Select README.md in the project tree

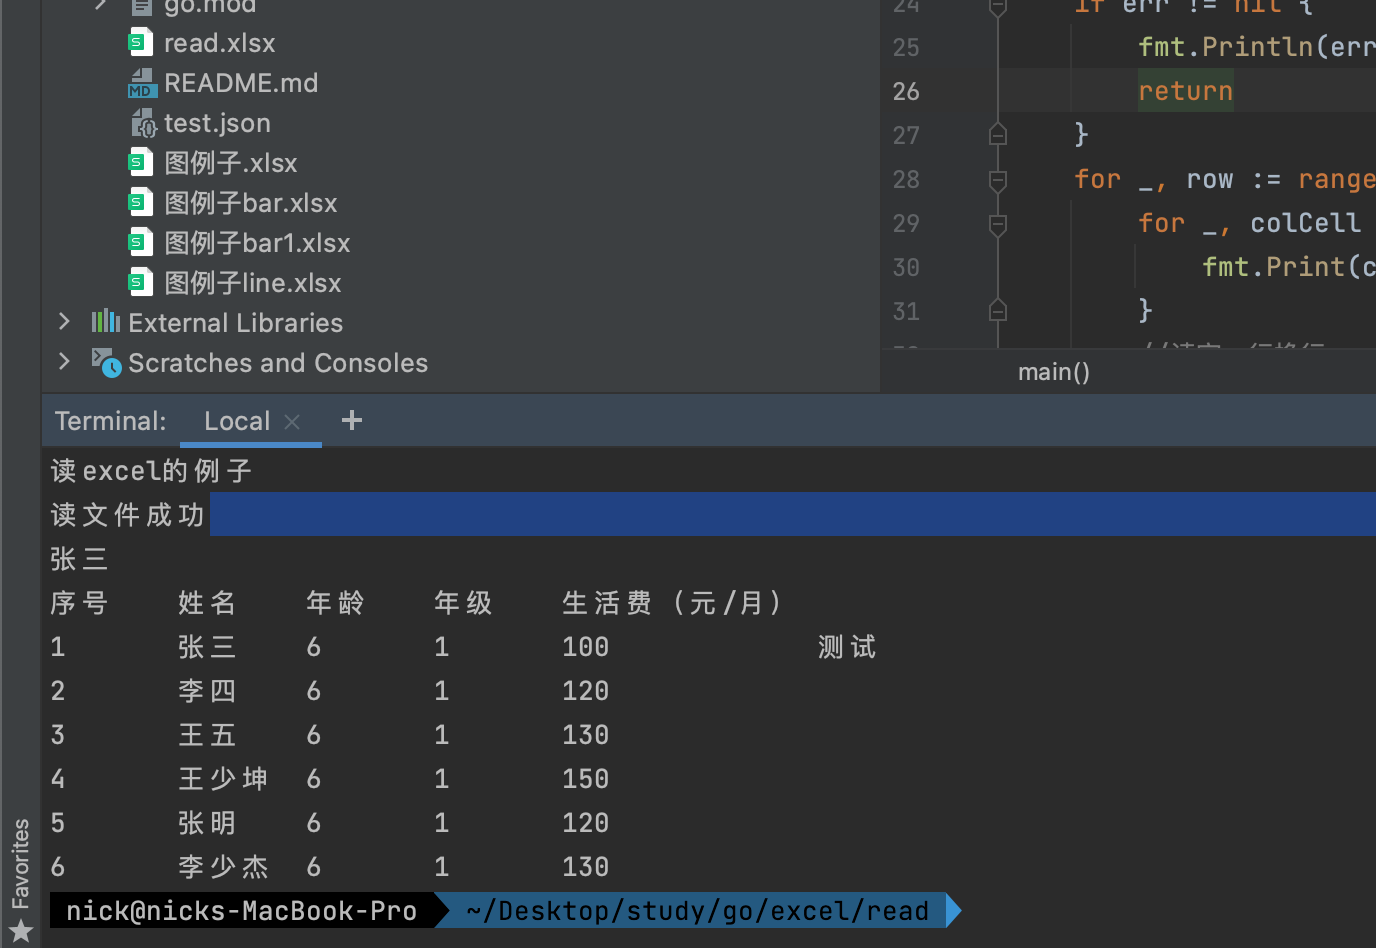(241, 83)
